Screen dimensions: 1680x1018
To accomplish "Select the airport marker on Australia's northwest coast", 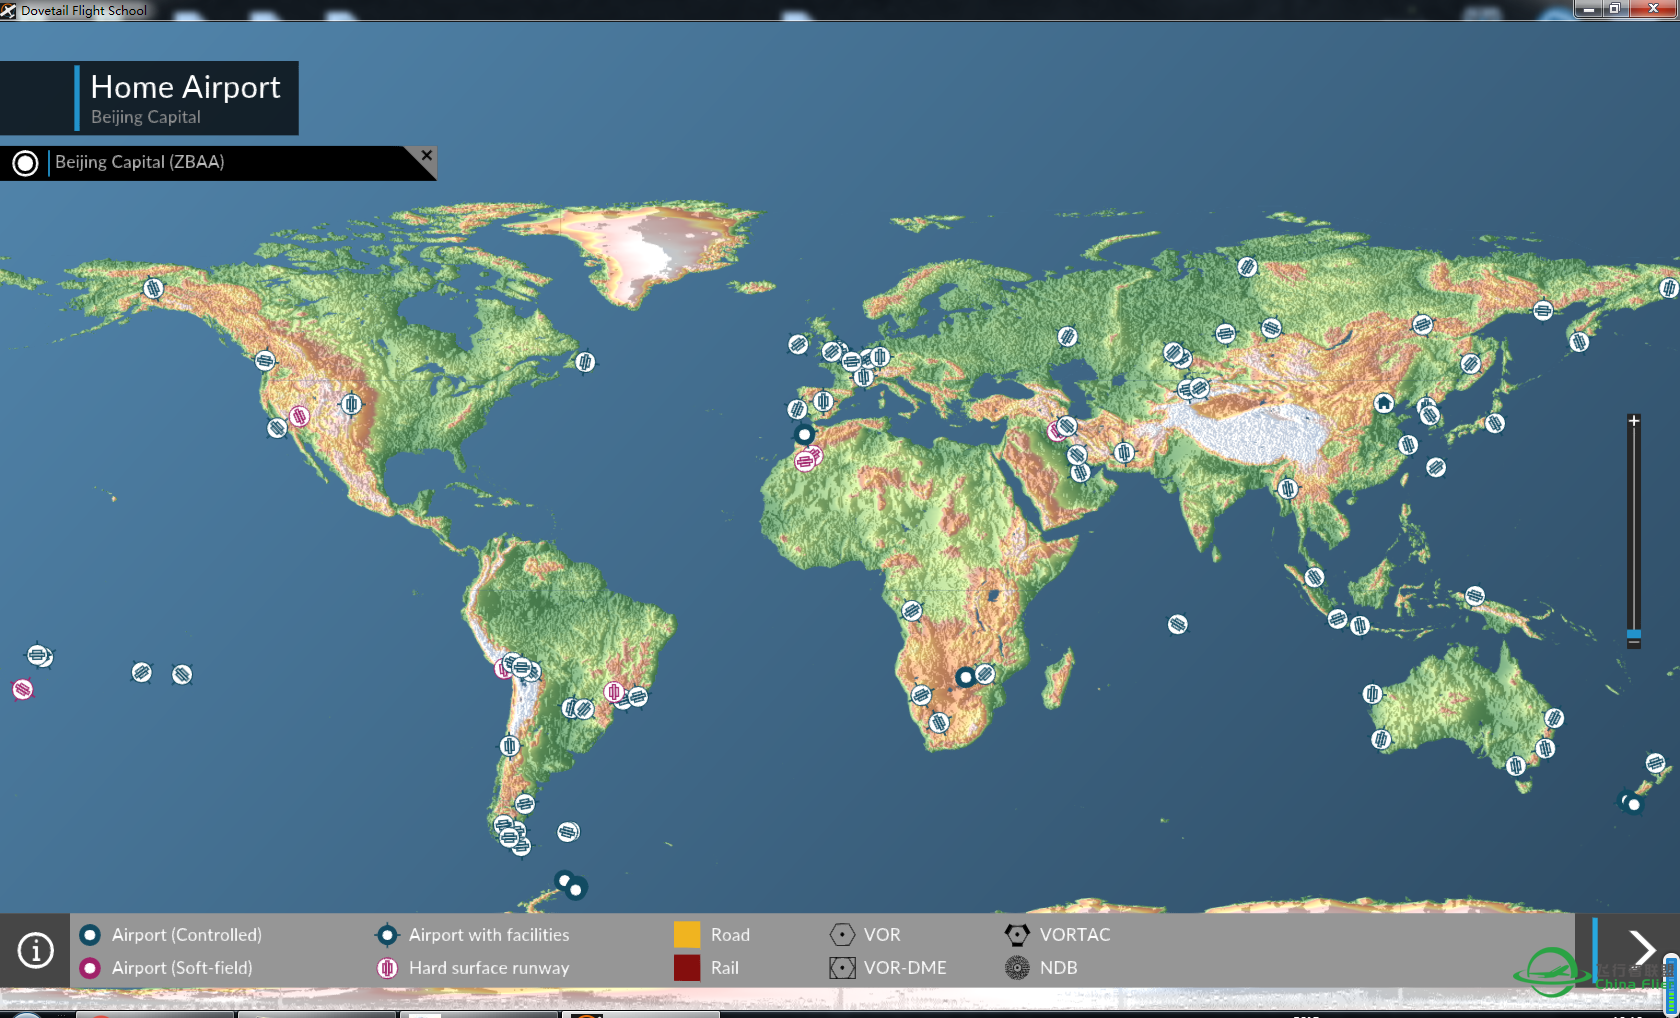I will coord(1372,693).
